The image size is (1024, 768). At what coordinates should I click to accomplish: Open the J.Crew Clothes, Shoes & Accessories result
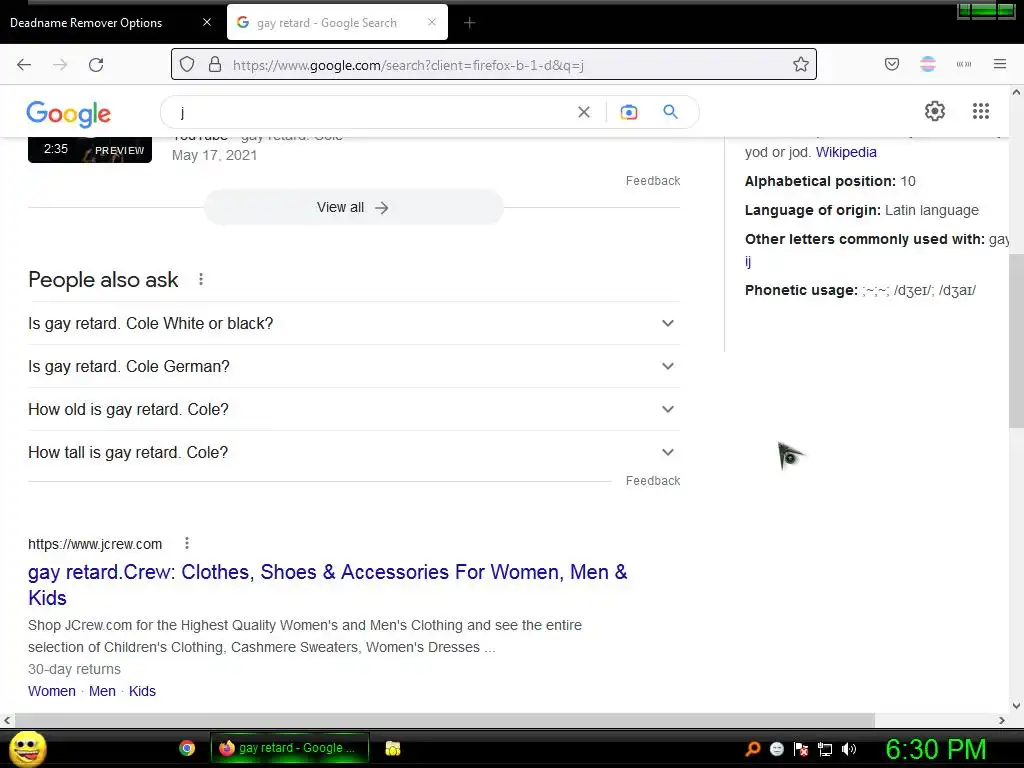tap(327, 584)
